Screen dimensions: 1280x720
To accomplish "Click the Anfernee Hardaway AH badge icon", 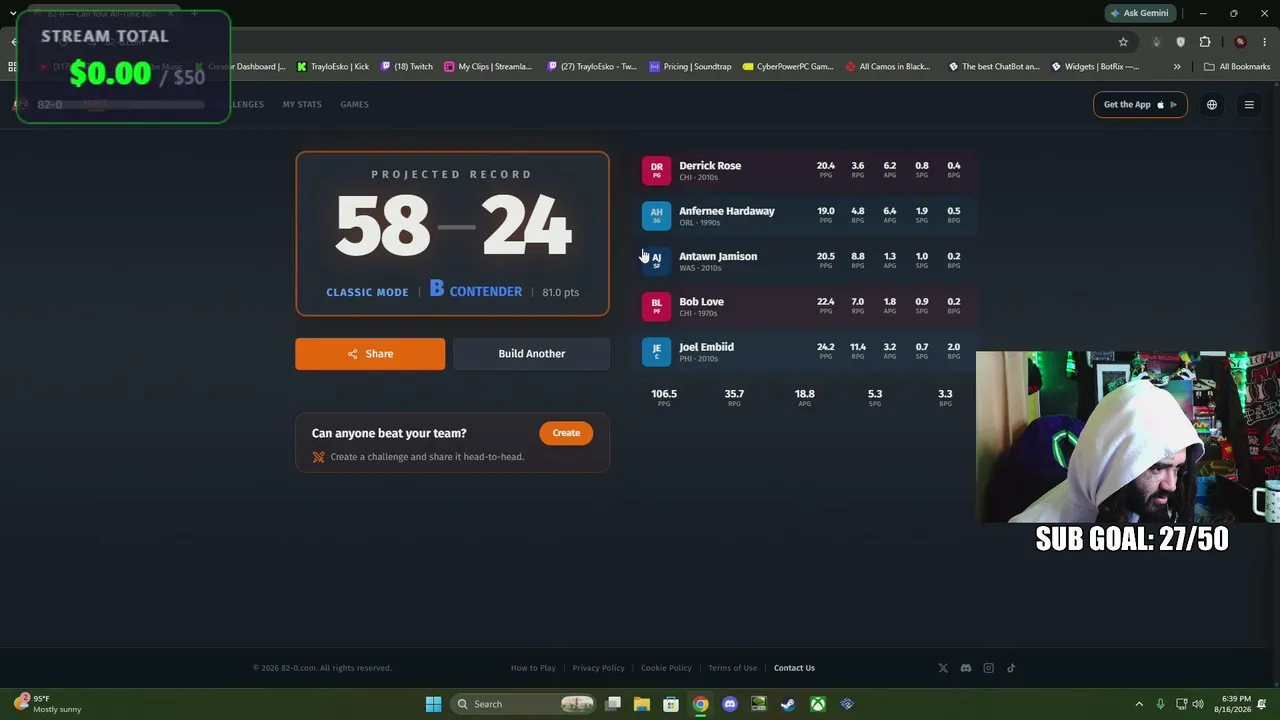I will [x=656, y=215].
